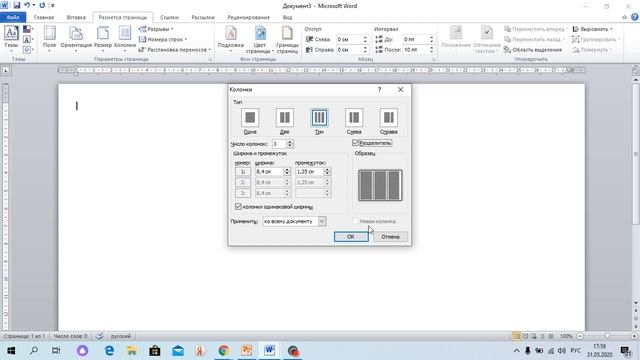640x360 pixels.
Task: Click the Undo icon in quick access toolbar
Action: [x=27, y=6]
